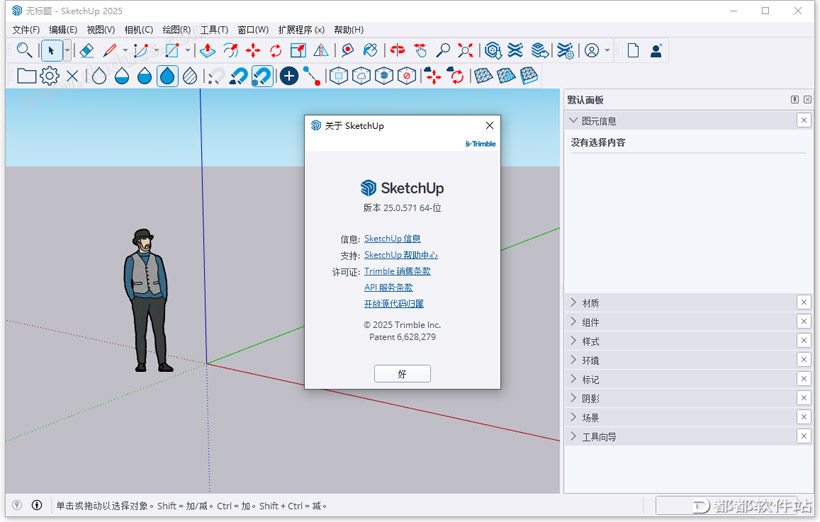Open account icon dropdown arrow
The height and width of the screenshot is (522, 820).
click(607, 51)
